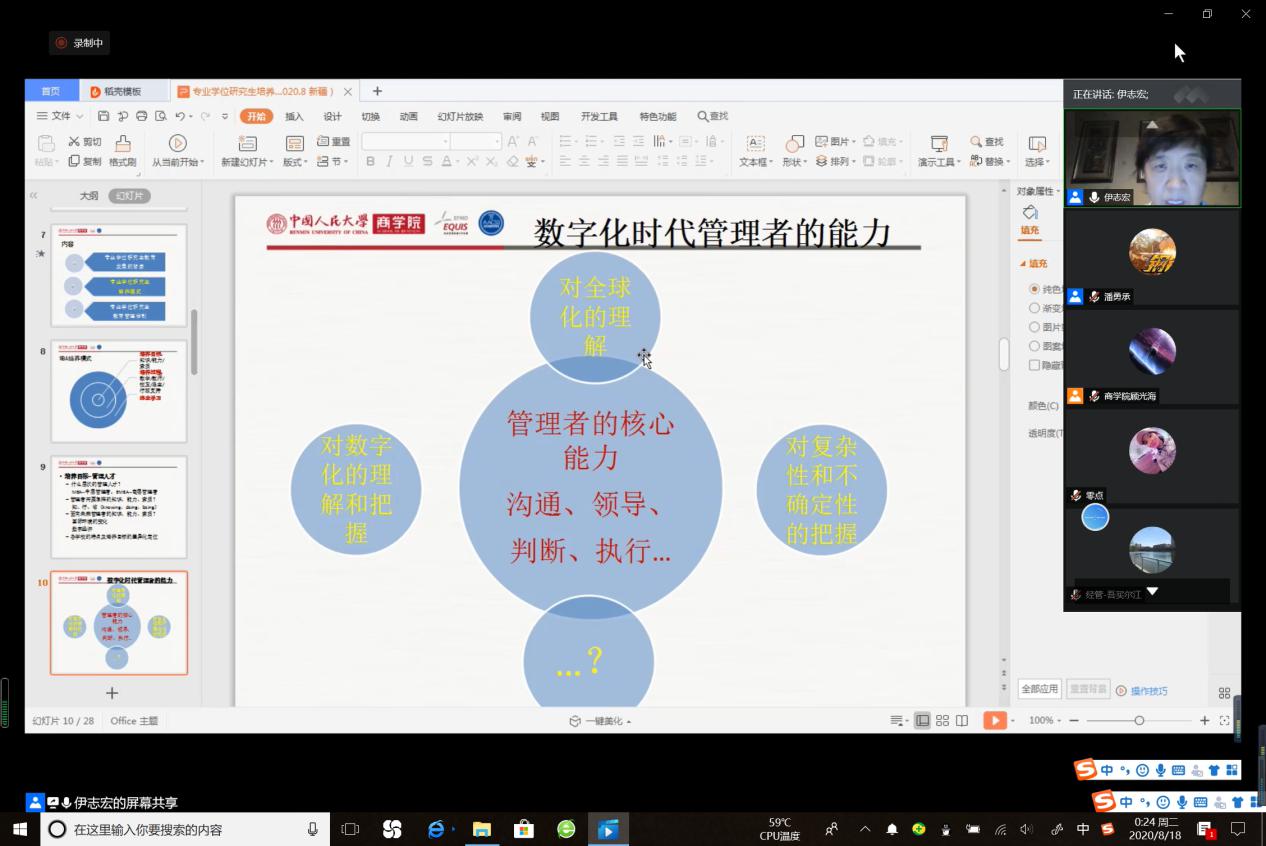Insert a 文本框 text box
1266x846 pixels.
[x=755, y=144]
